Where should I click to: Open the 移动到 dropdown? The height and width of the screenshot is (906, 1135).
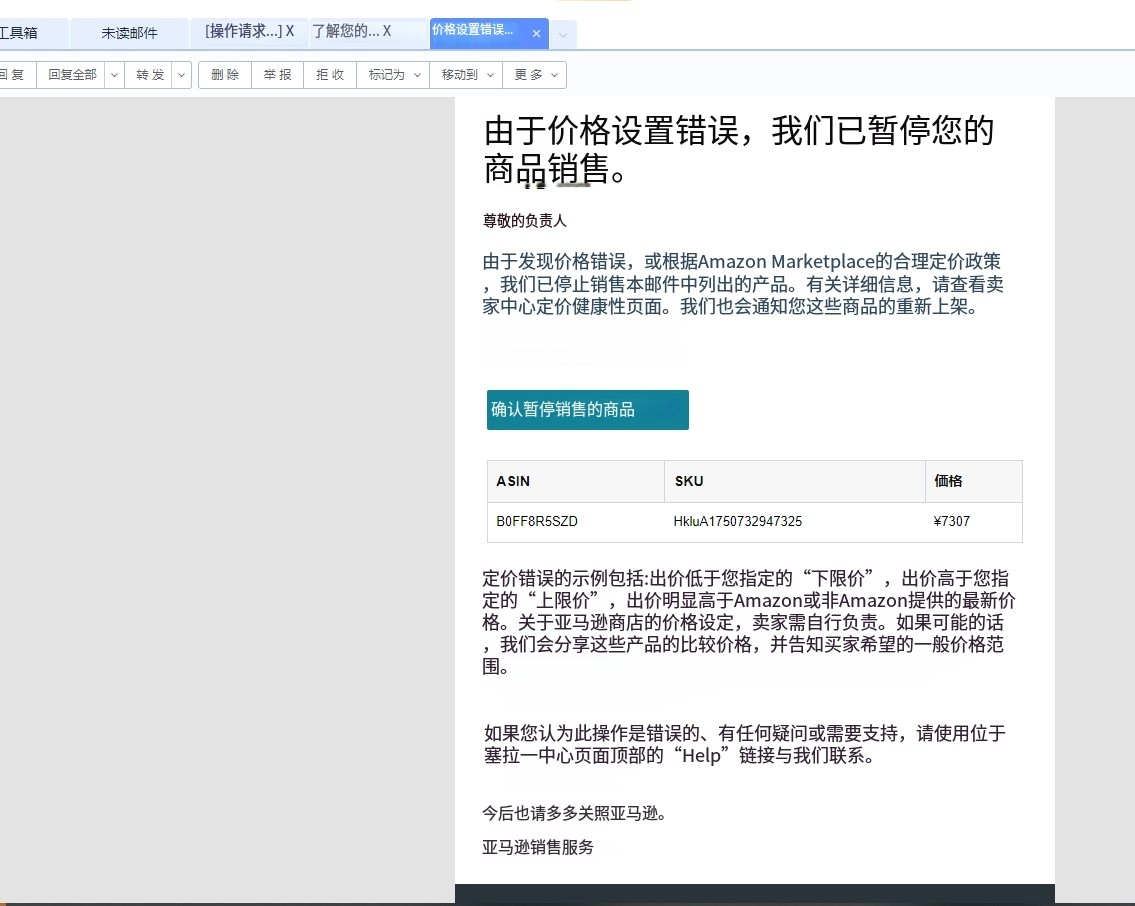point(467,75)
